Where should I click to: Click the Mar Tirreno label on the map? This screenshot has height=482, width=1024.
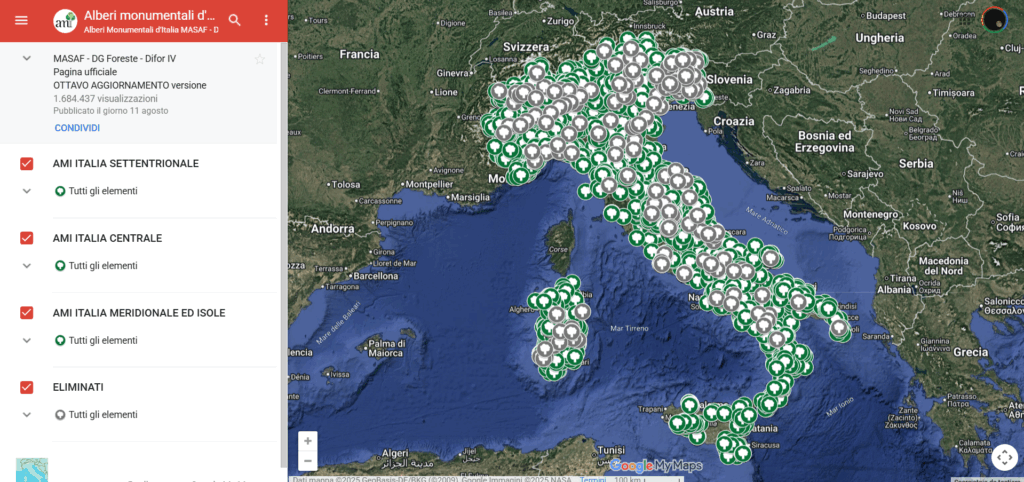[628, 329]
